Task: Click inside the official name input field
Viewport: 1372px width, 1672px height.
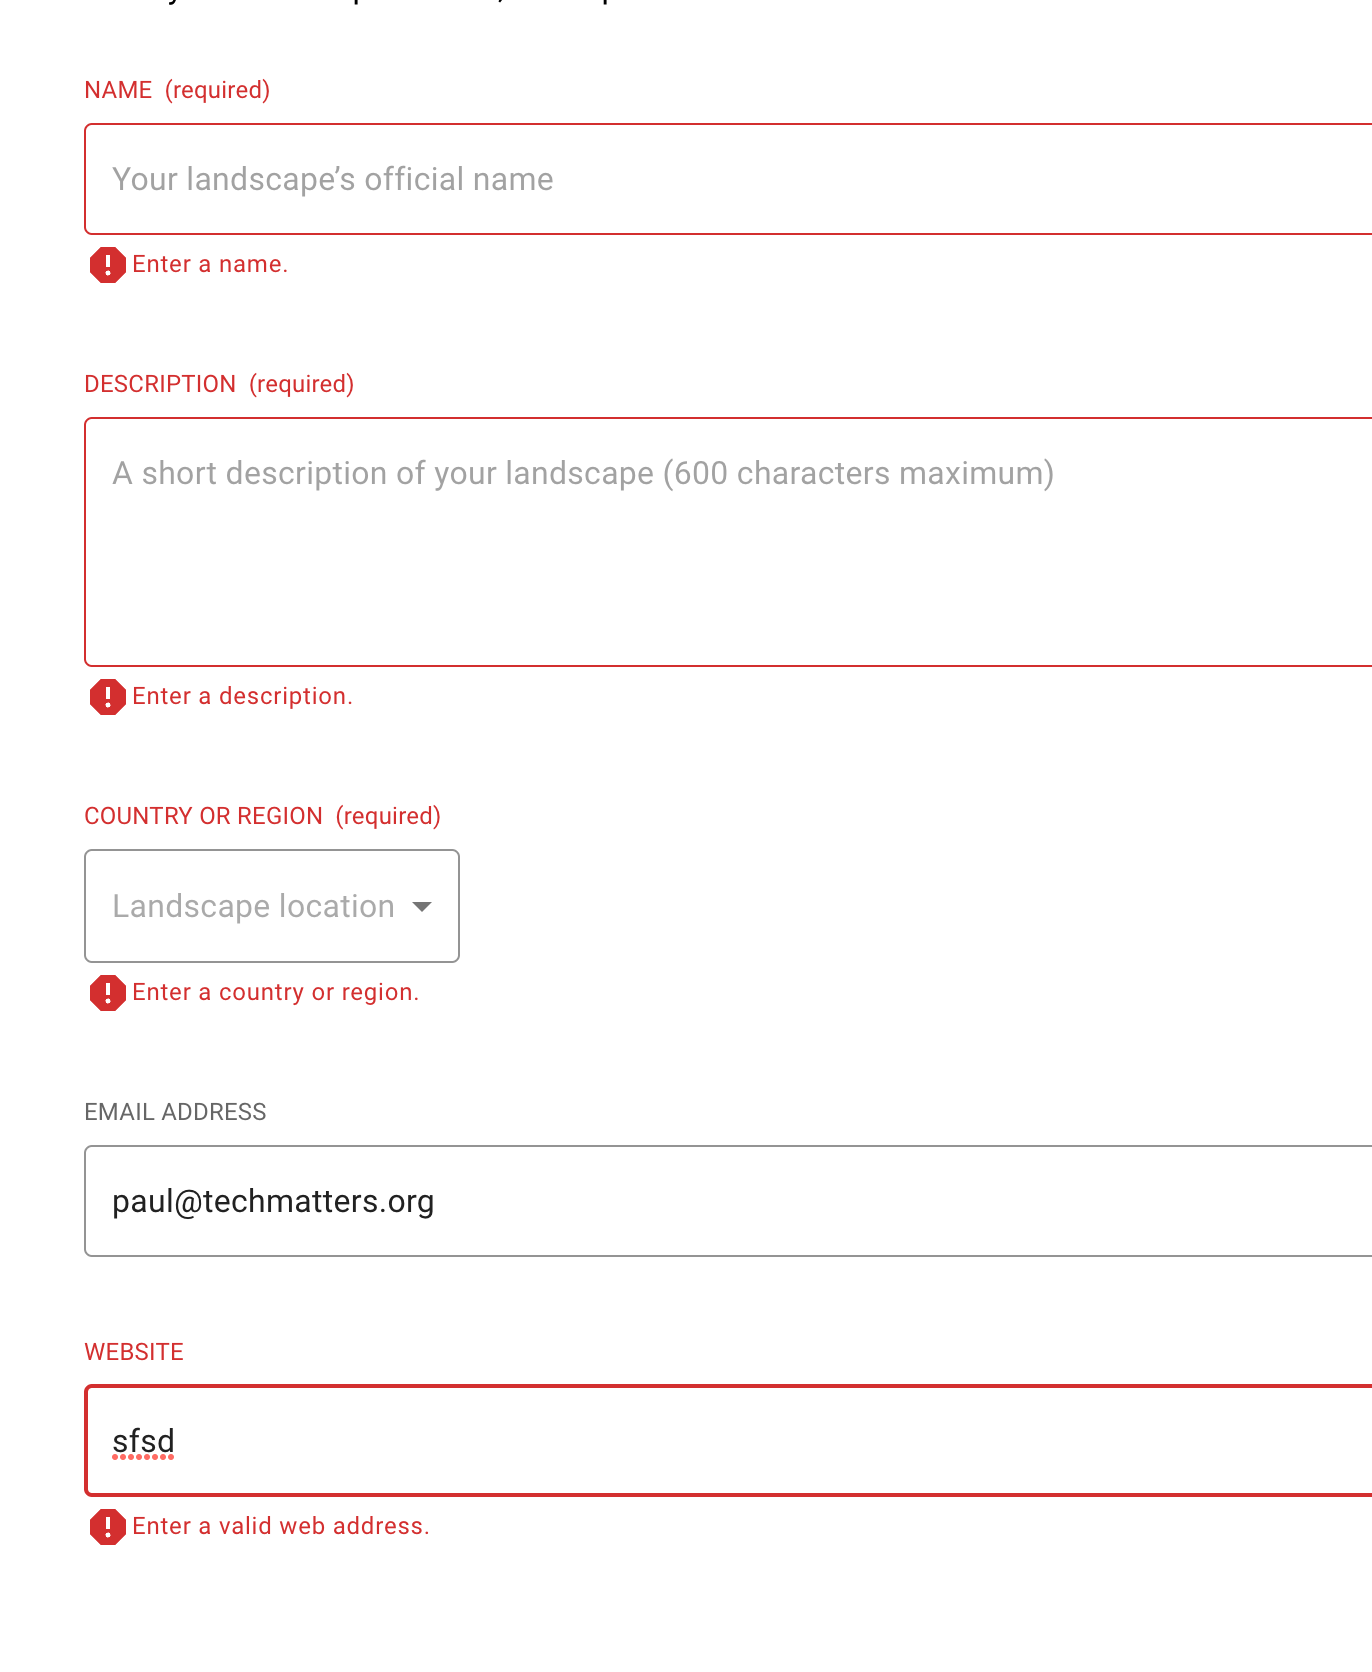Action: tap(600, 179)
